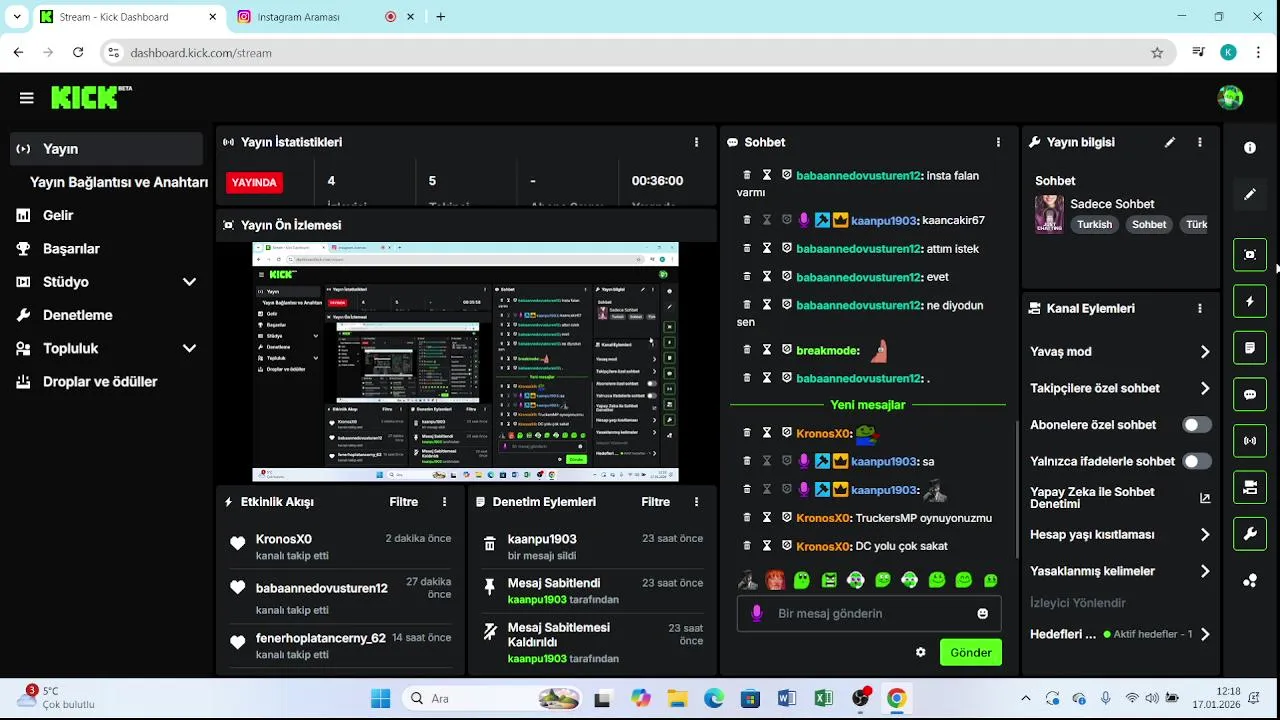Click the YAYINDA live badge
Viewport: 1280px width, 720px height.
(x=254, y=182)
